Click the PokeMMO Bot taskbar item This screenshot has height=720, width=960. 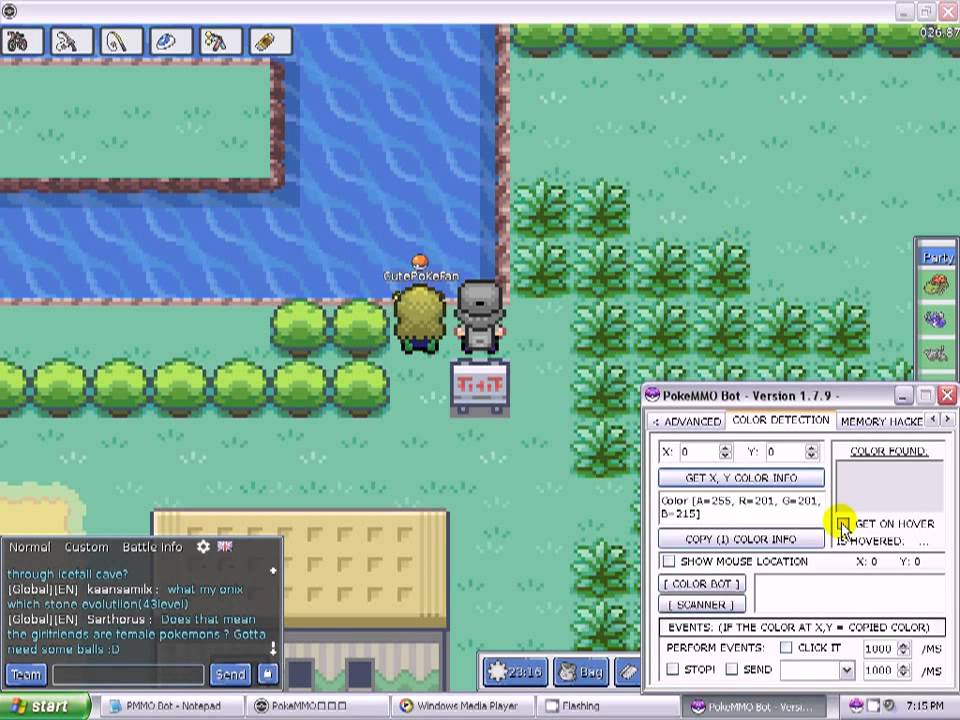(753, 707)
